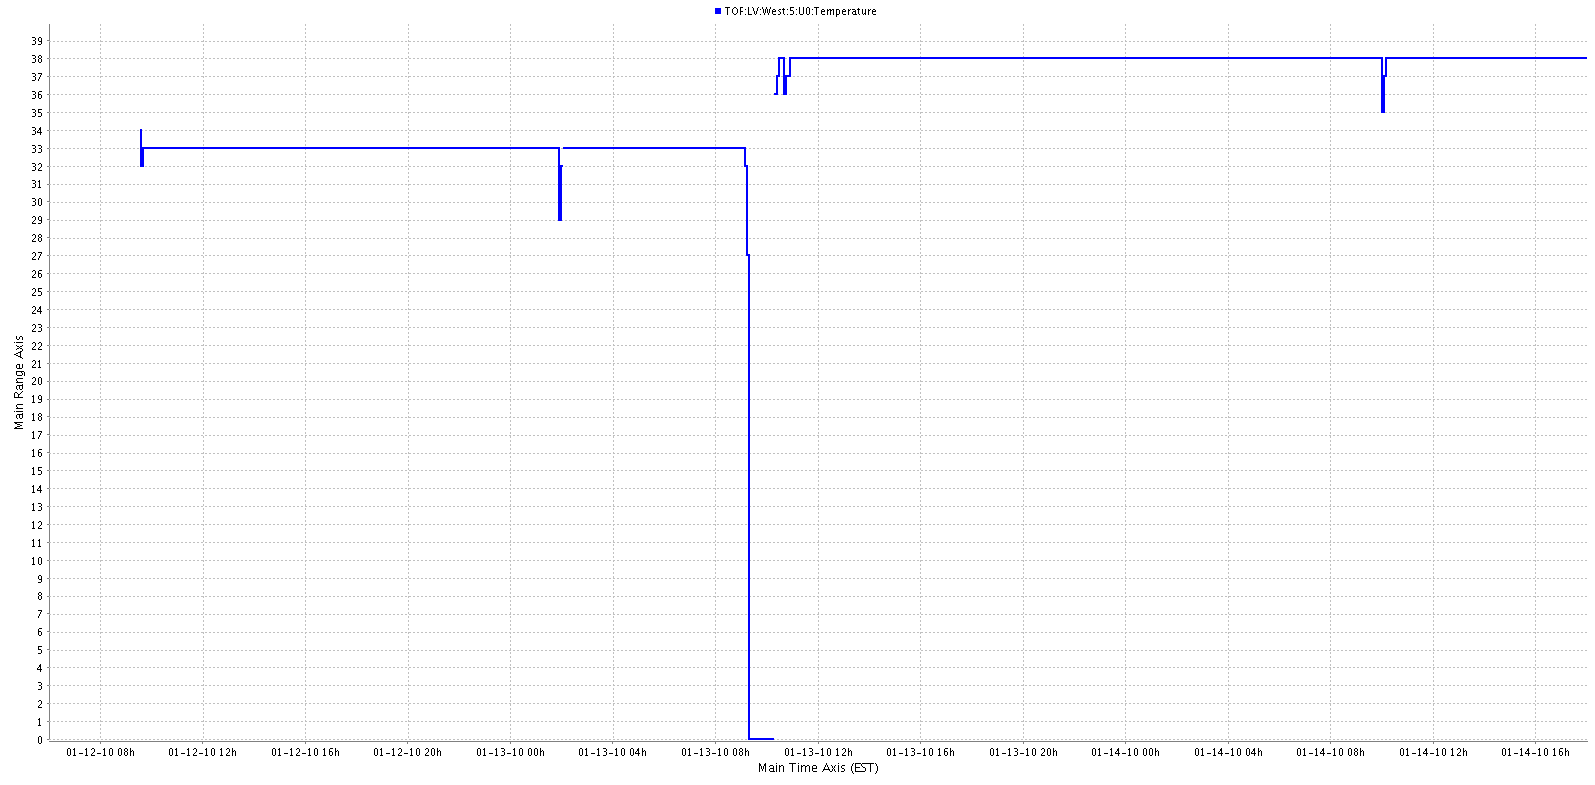
Task: Click range axis value 0
Action: point(40,740)
